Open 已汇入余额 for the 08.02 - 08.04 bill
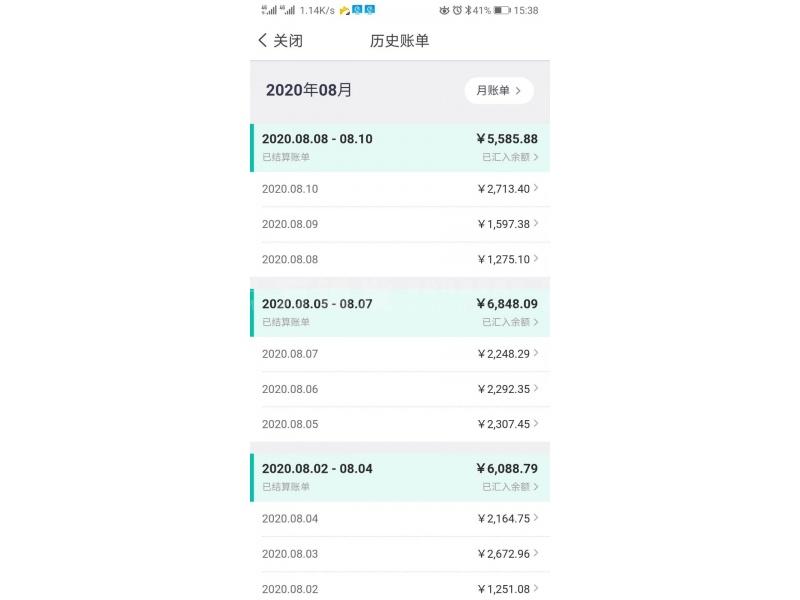800x600 pixels. pyautogui.click(x=510, y=487)
